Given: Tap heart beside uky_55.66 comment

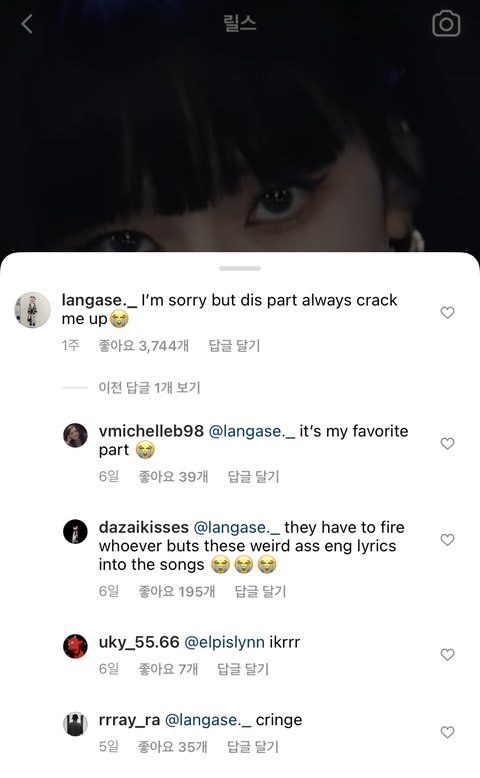Looking at the screenshot, I should 447,654.
